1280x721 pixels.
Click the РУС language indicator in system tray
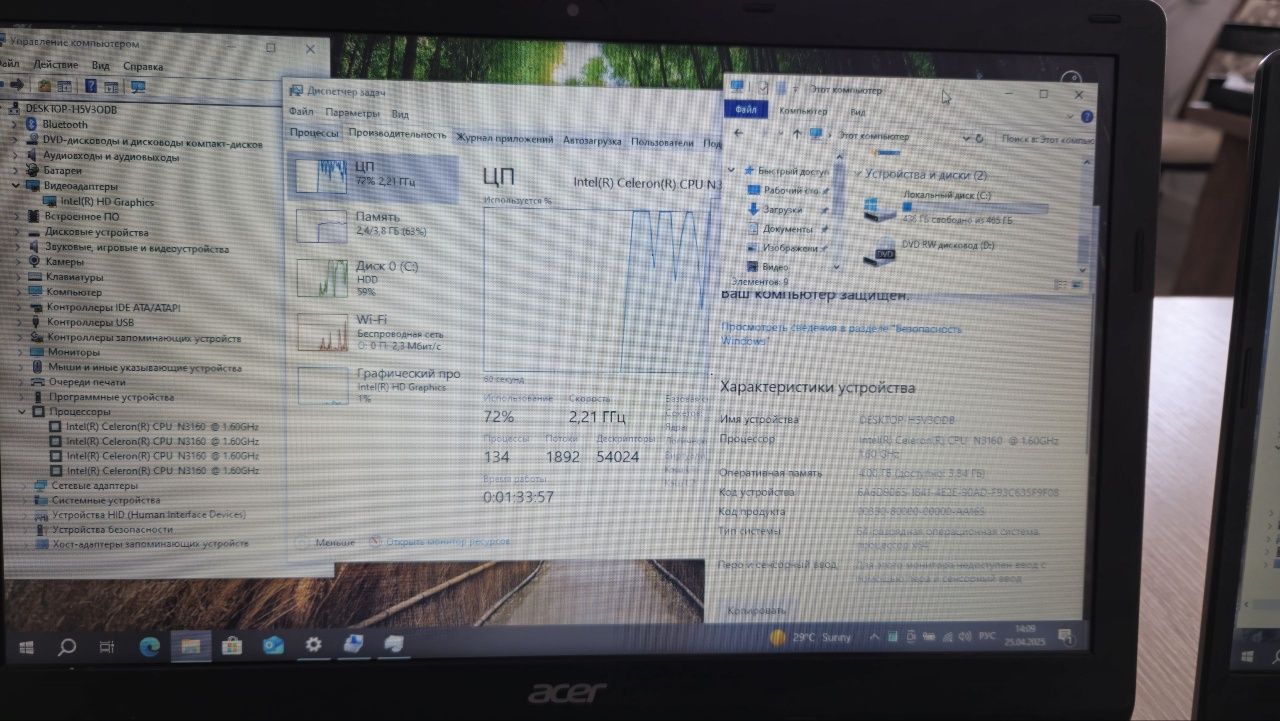click(x=986, y=635)
